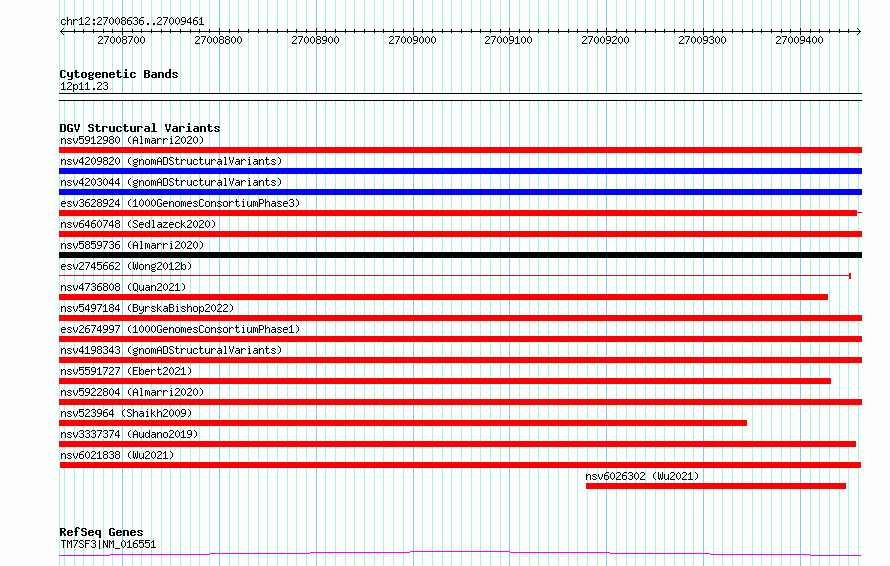Click the black bar of nsv5859736
The width and height of the screenshot is (890, 566).
coord(460,255)
